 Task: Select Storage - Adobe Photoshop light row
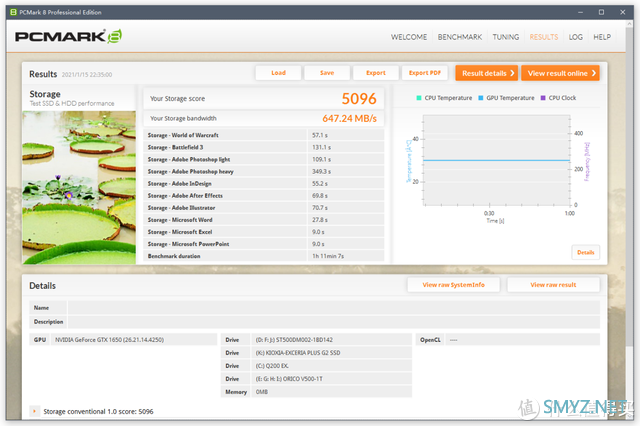coord(264,160)
